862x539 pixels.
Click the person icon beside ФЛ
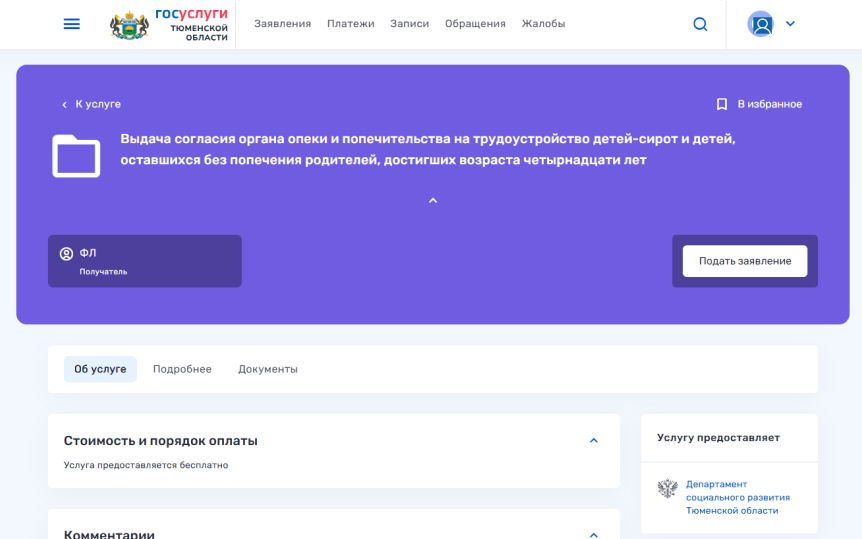[x=67, y=254]
